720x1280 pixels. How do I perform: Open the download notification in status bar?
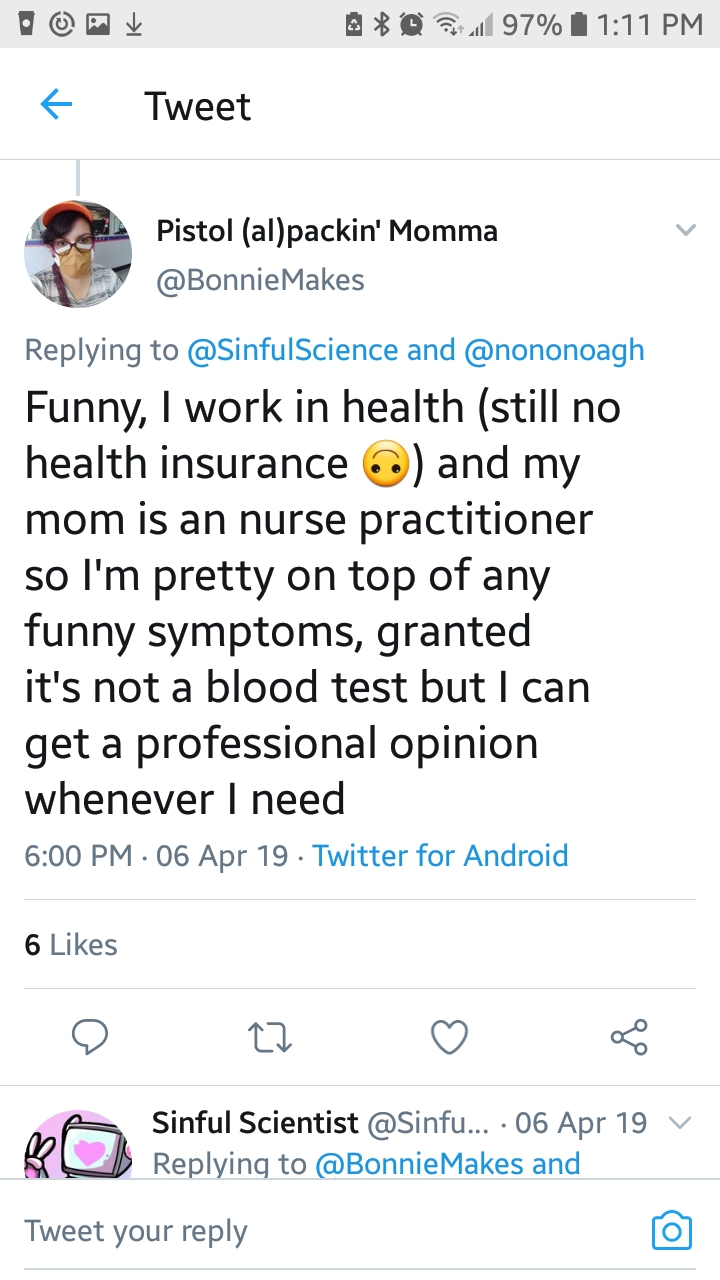click(x=131, y=25)
